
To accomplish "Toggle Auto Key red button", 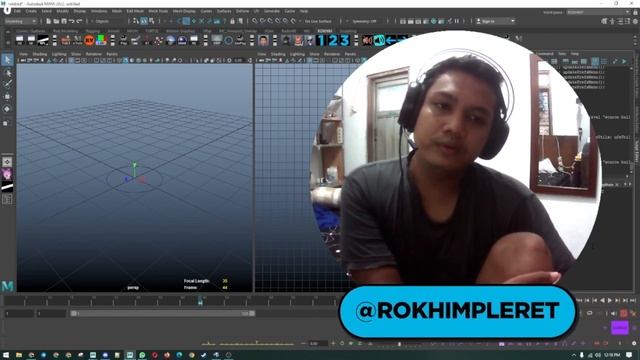I will [x=624, y=313].
